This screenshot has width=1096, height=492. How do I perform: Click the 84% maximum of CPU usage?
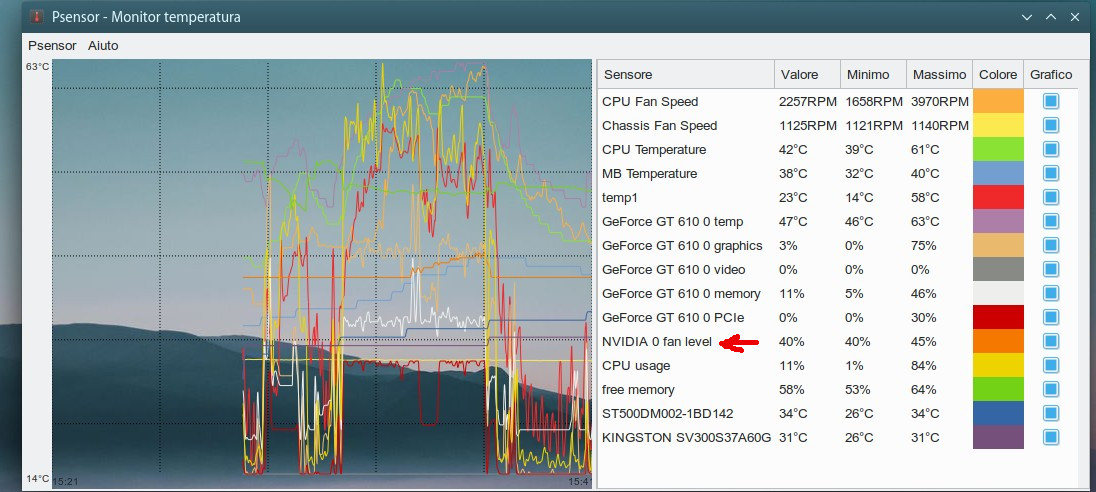(924, 366)
